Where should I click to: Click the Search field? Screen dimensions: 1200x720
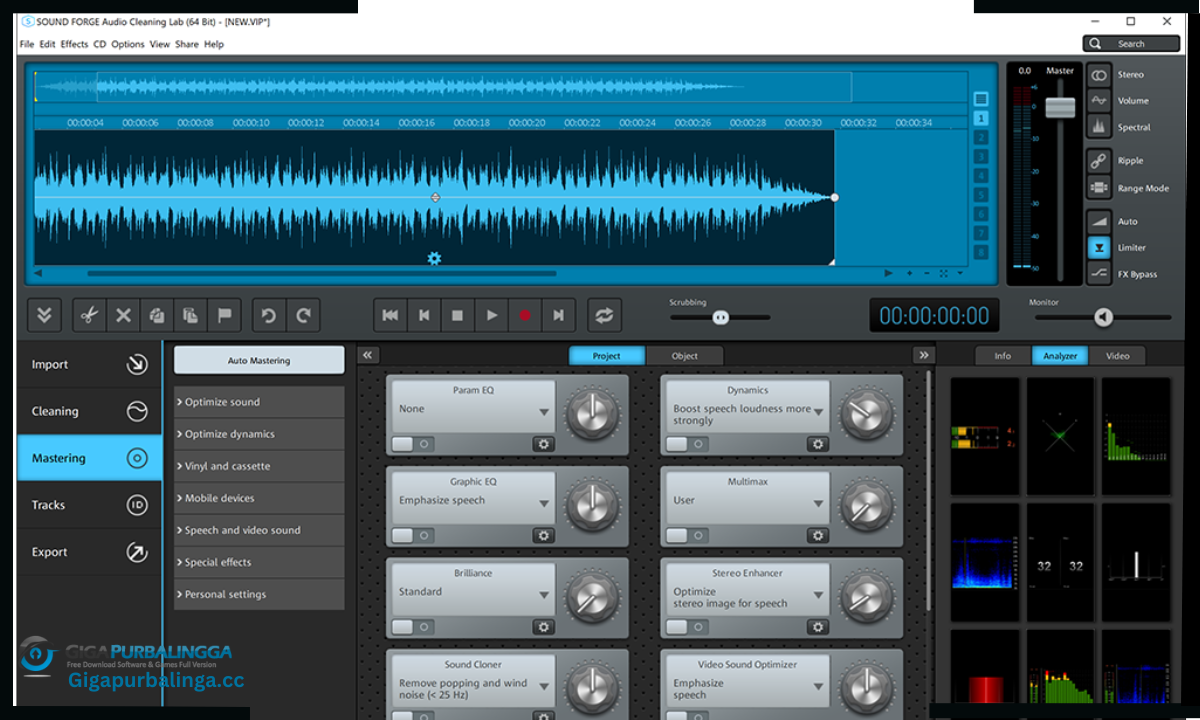click(1131, 44)
